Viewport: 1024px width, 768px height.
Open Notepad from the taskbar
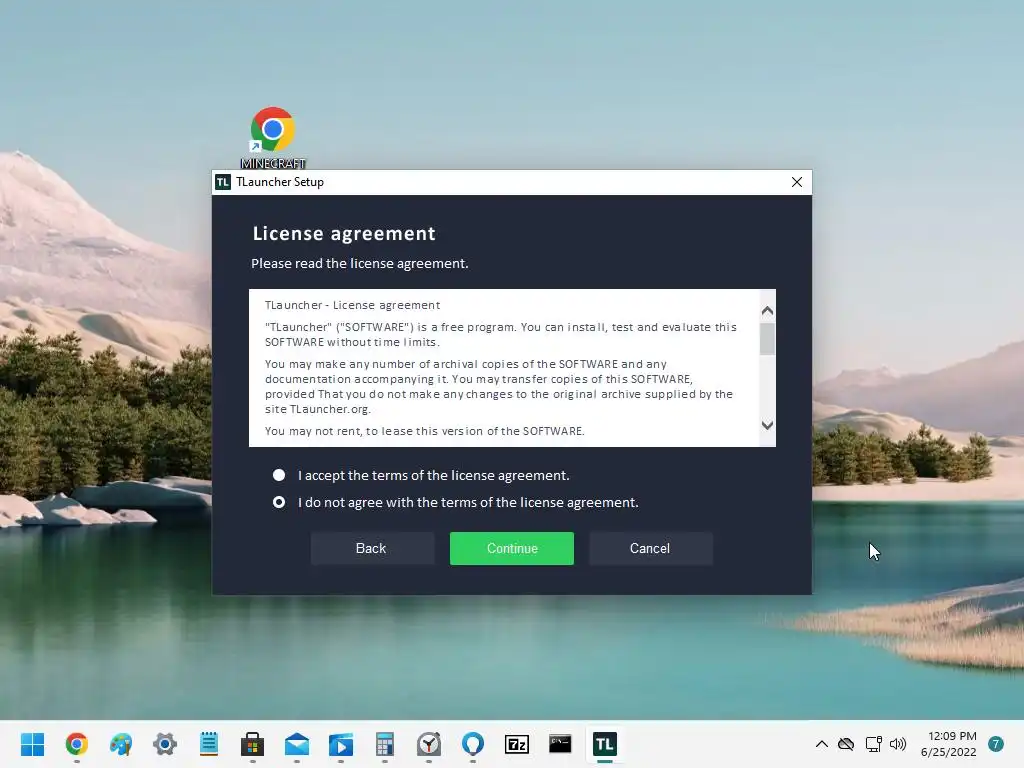pos(209,744)
